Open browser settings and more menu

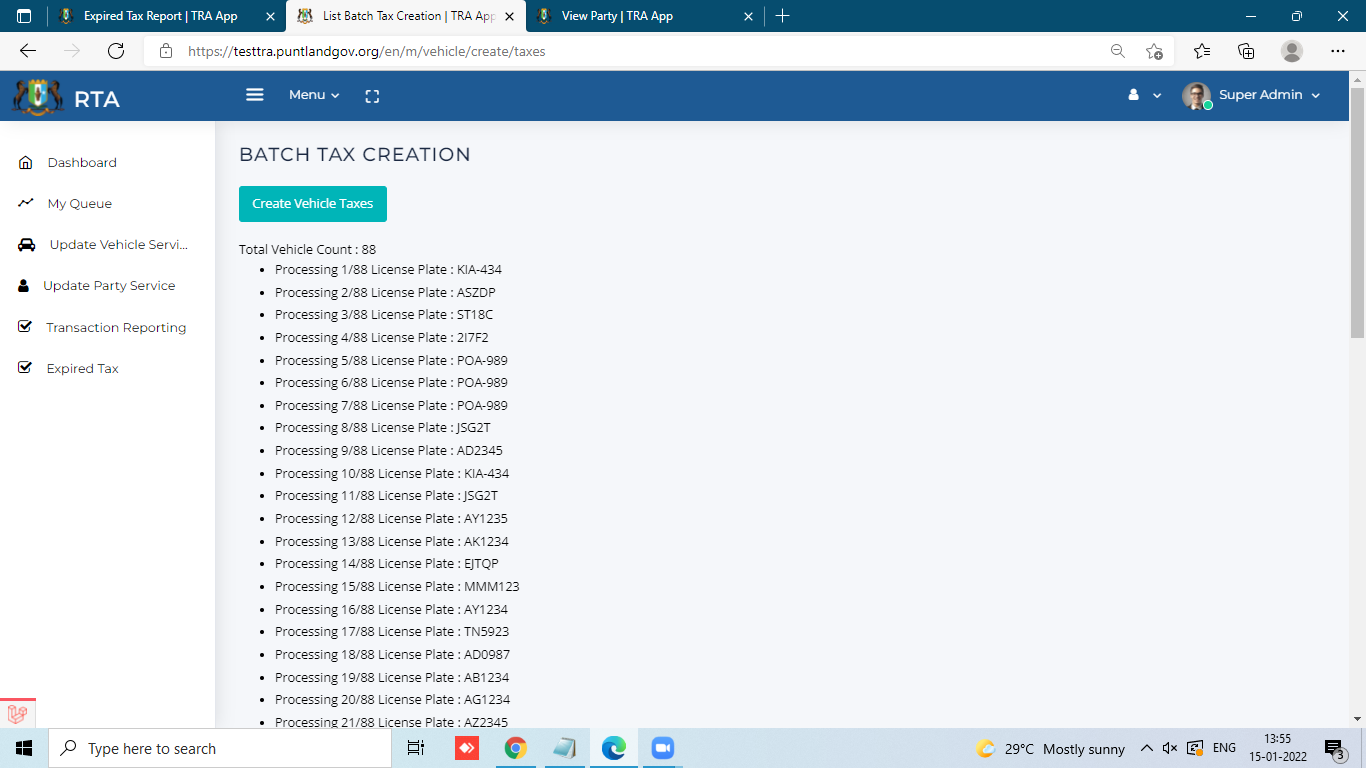1338,51
